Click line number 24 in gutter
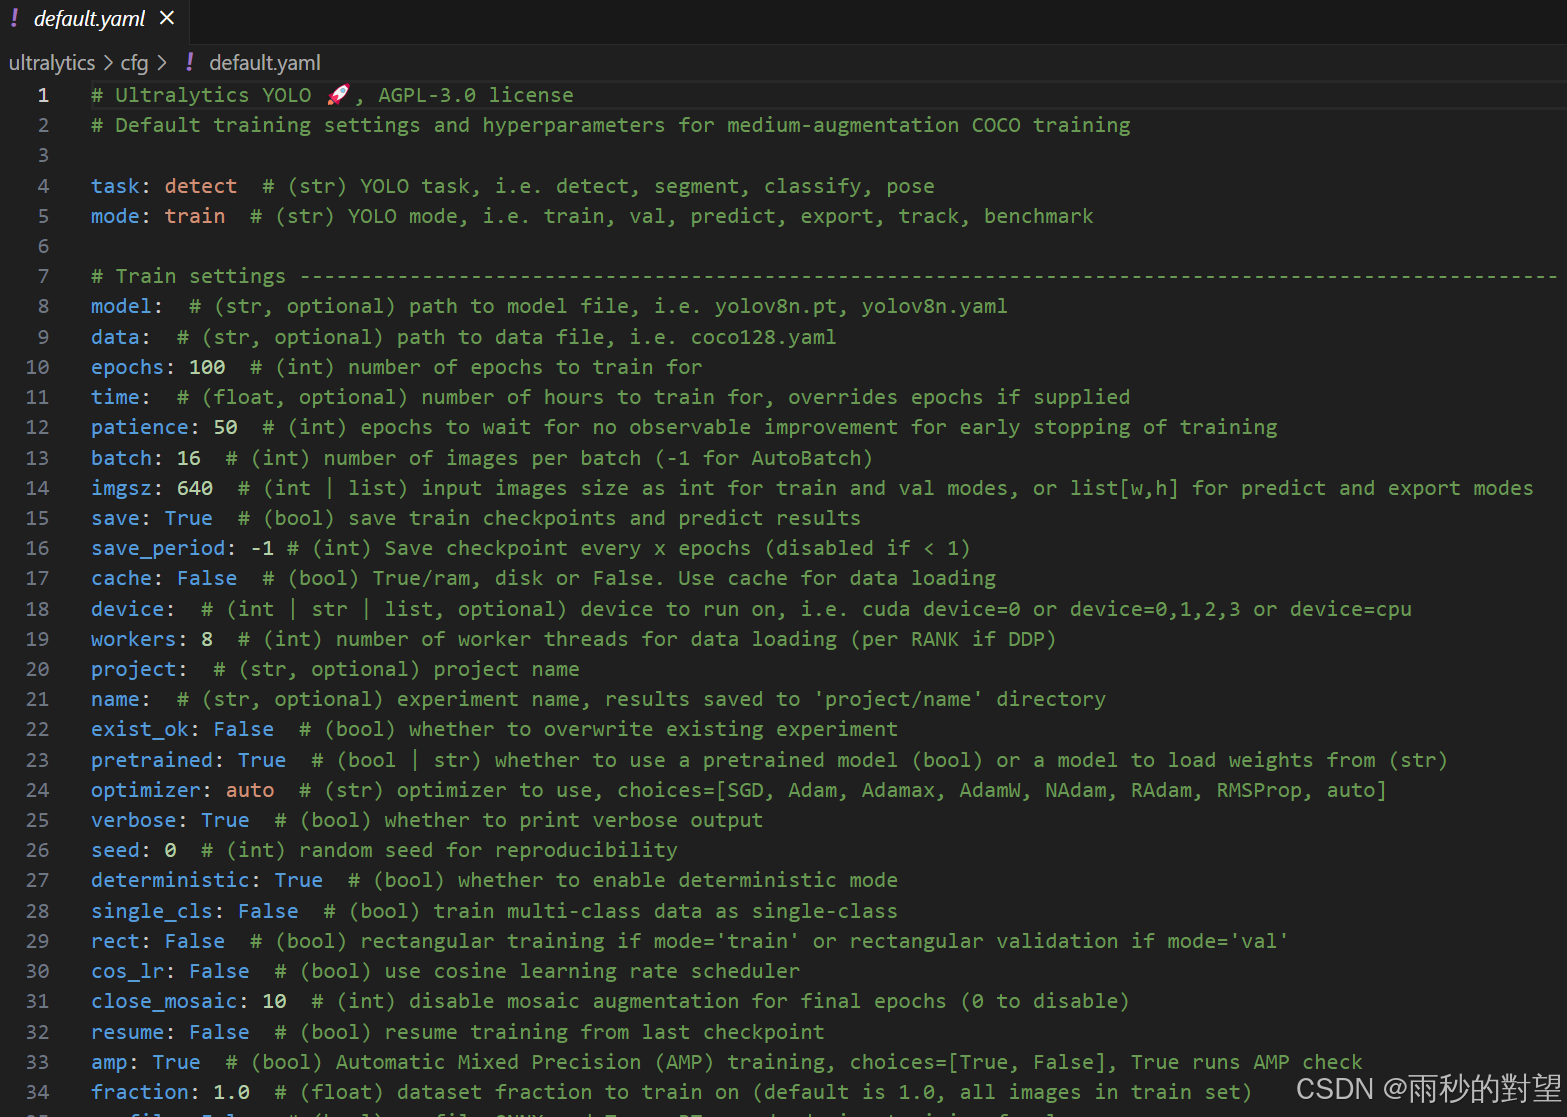Image resolution: width=1567 pixels, height=1117 pixels. tap(37, 790)
